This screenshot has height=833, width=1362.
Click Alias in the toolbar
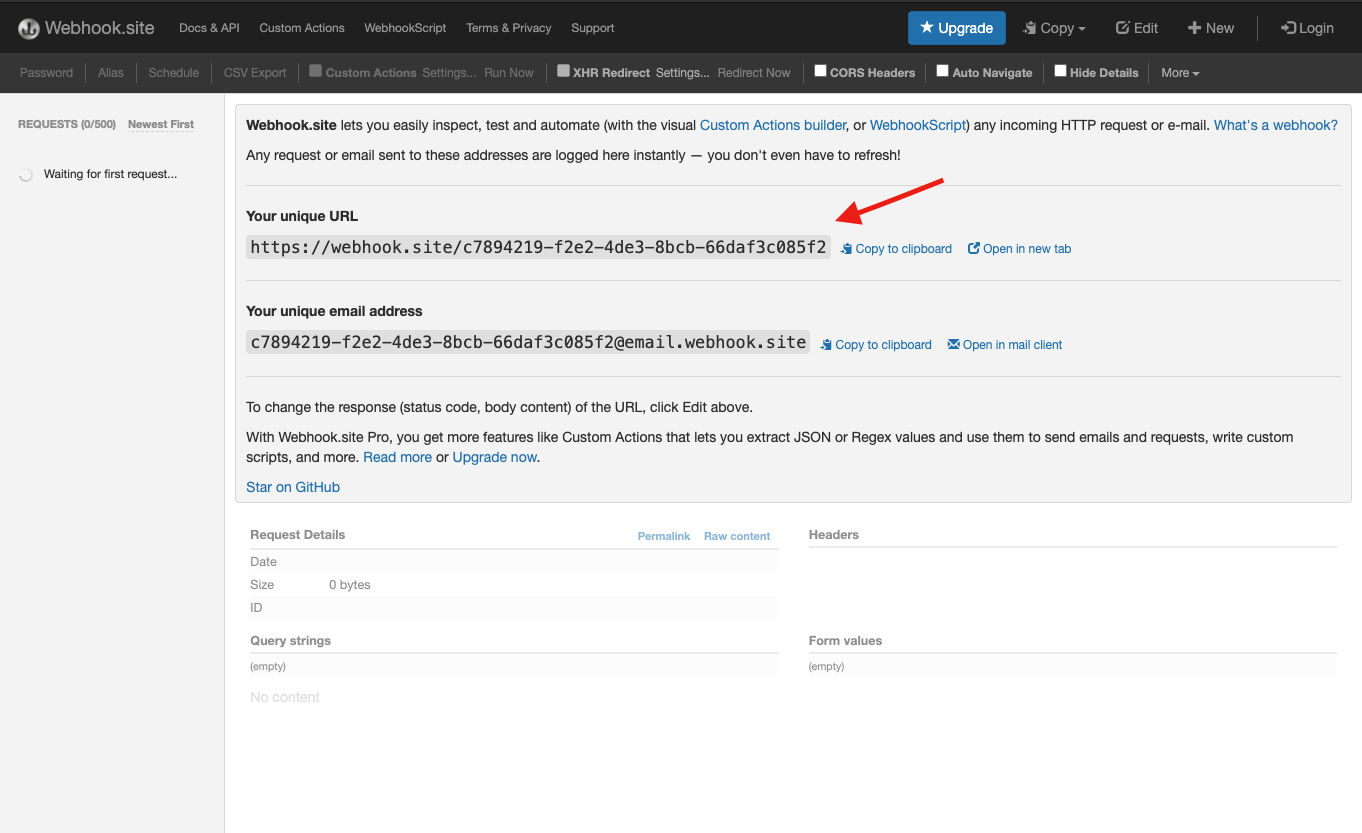click(111, 73)
